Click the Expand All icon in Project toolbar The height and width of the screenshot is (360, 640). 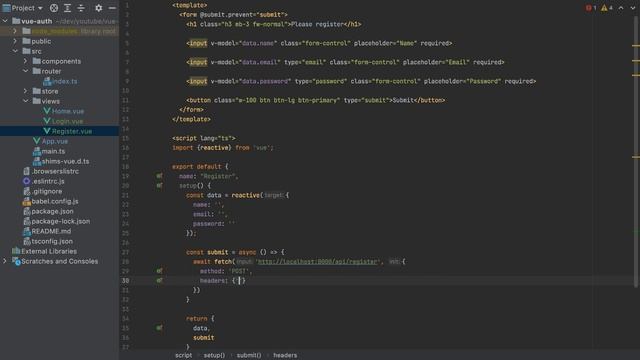tap(67, 8)
